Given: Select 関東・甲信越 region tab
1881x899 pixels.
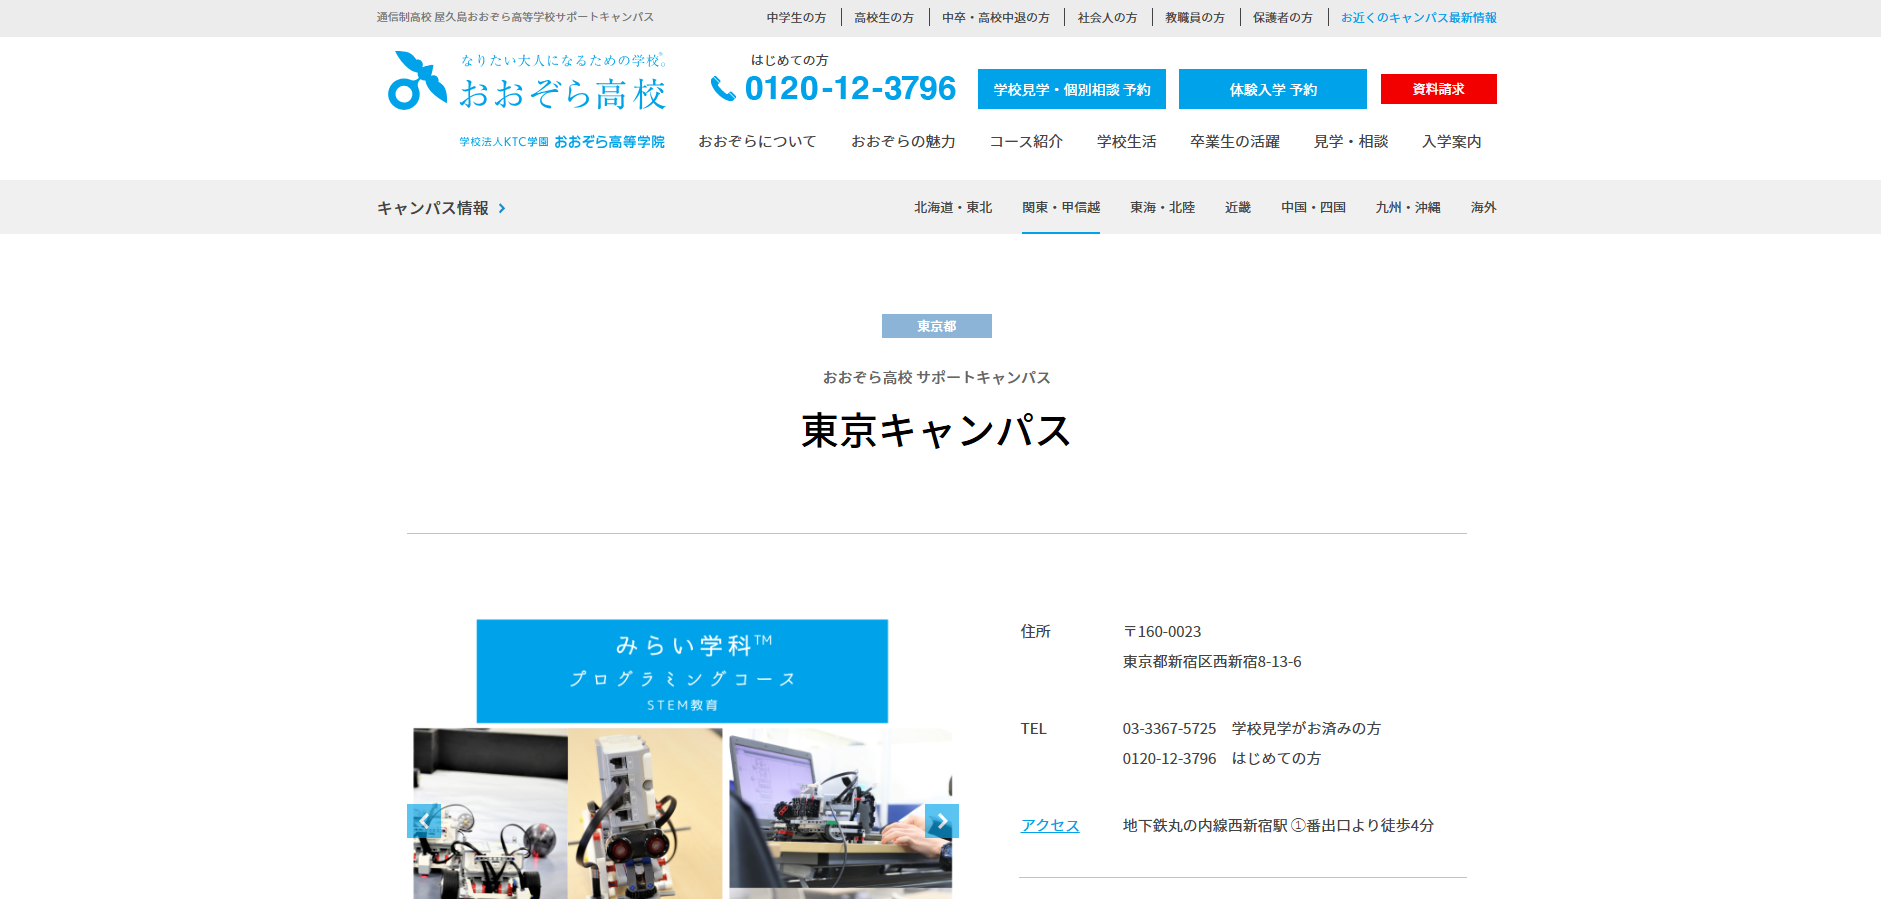Looking at the screenshot, I should pyautogui.click(x=1061, y=207).
